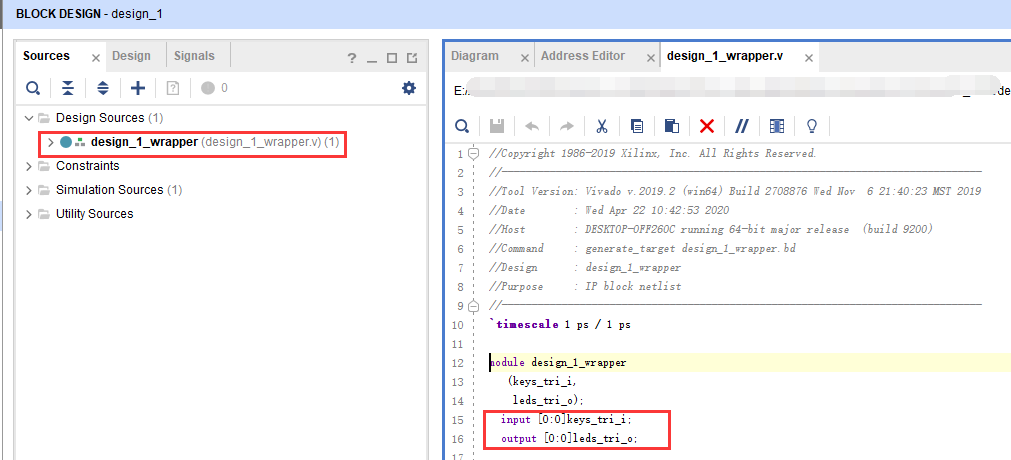Screen dimensions: 1011x460
Task: Open the Diagram tab
Action: pos(475,55)
